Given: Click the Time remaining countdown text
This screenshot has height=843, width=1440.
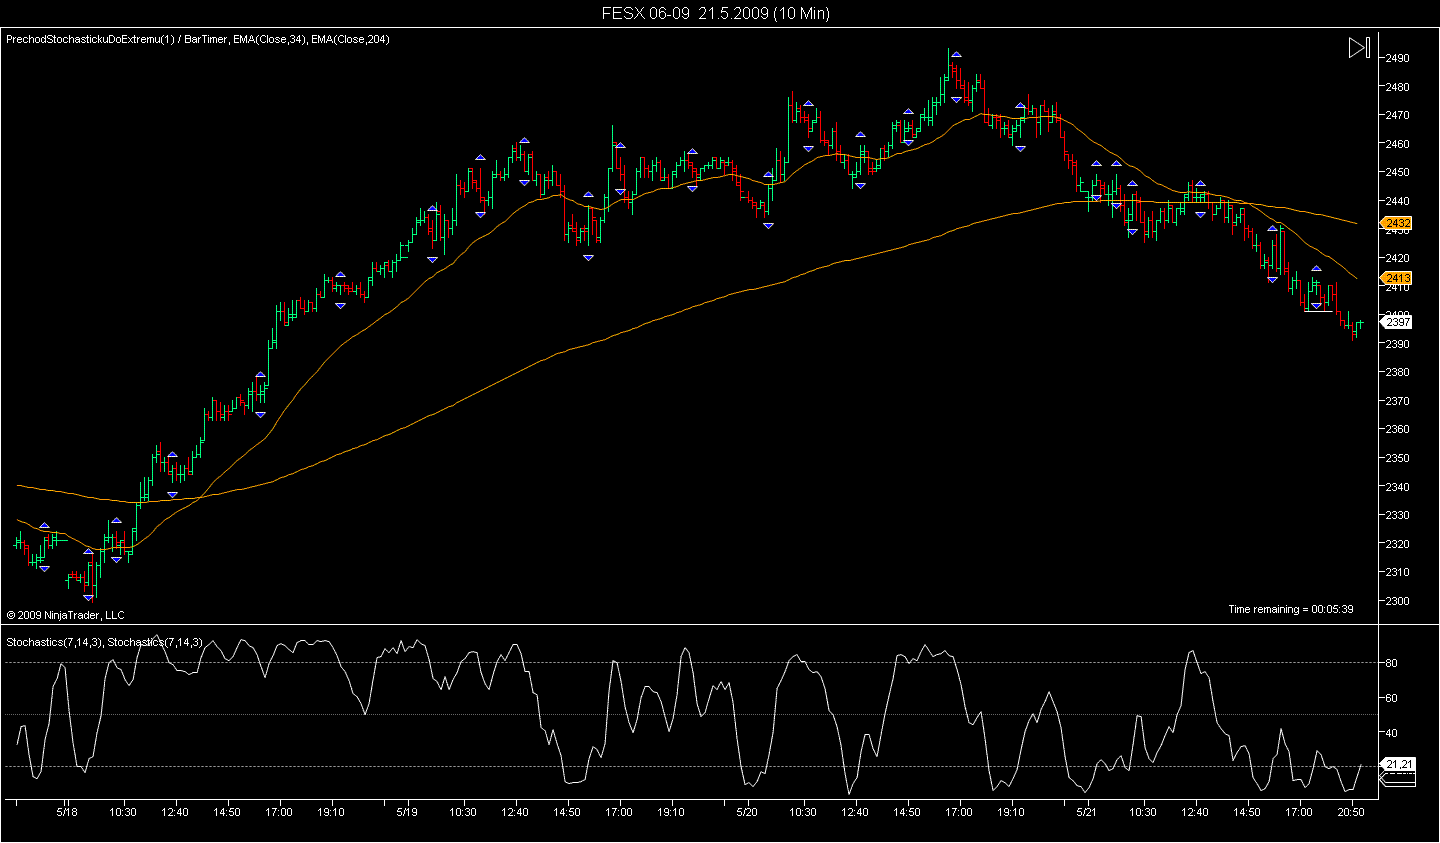Looking at the screenshot, I should coord(1290,609).
